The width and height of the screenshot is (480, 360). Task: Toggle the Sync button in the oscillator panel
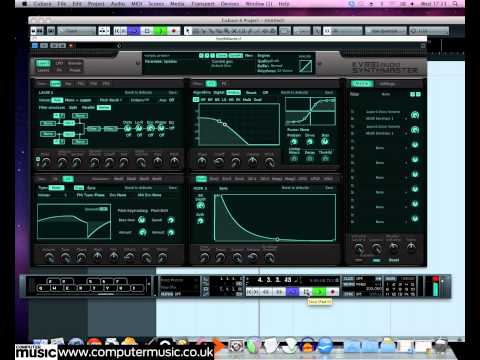pos(91,188)
